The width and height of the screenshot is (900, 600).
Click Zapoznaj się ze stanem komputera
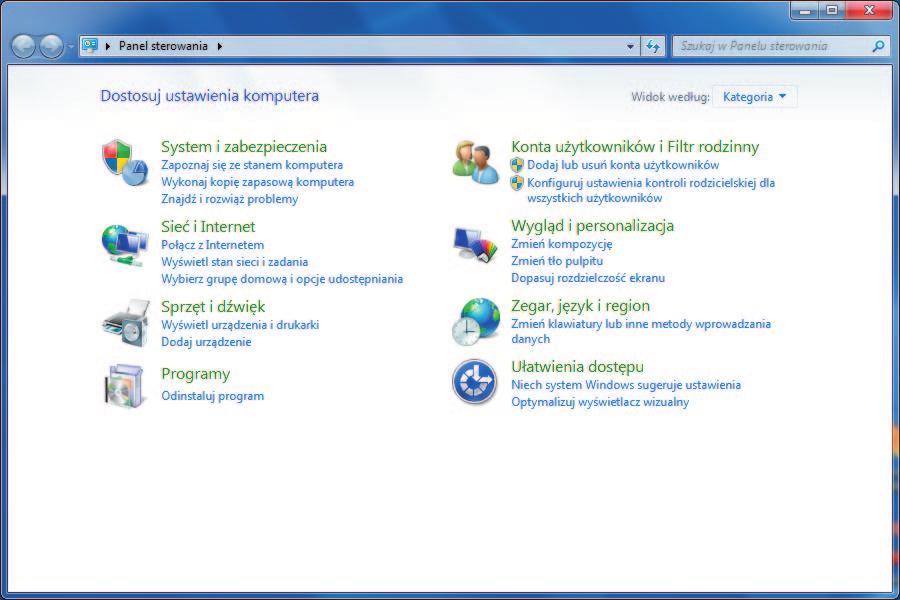[252, 165]
